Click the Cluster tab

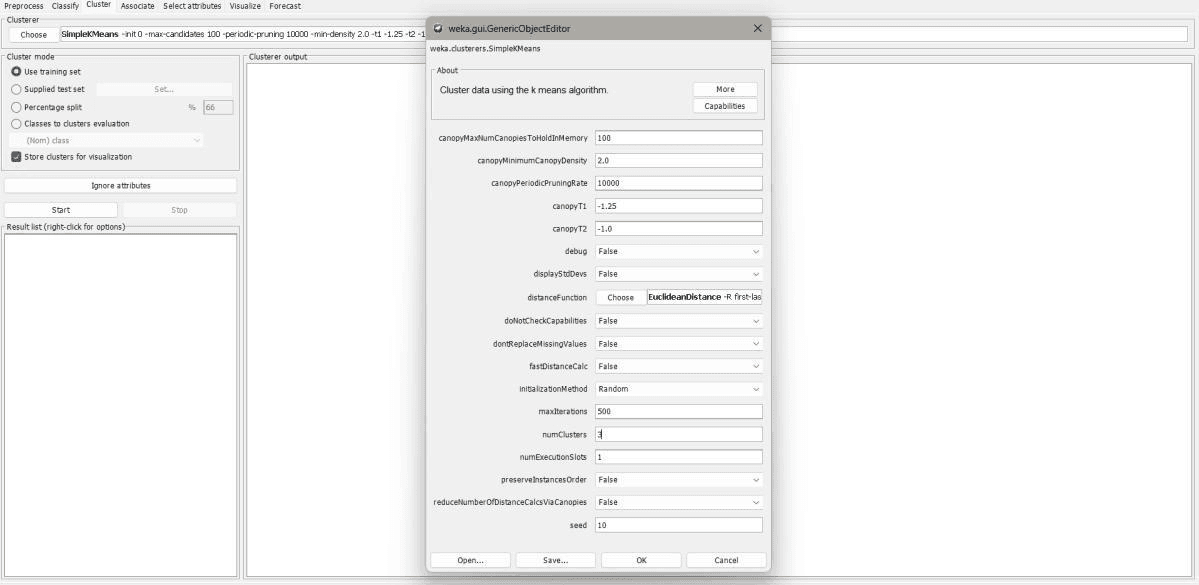[x=99, y=5]
